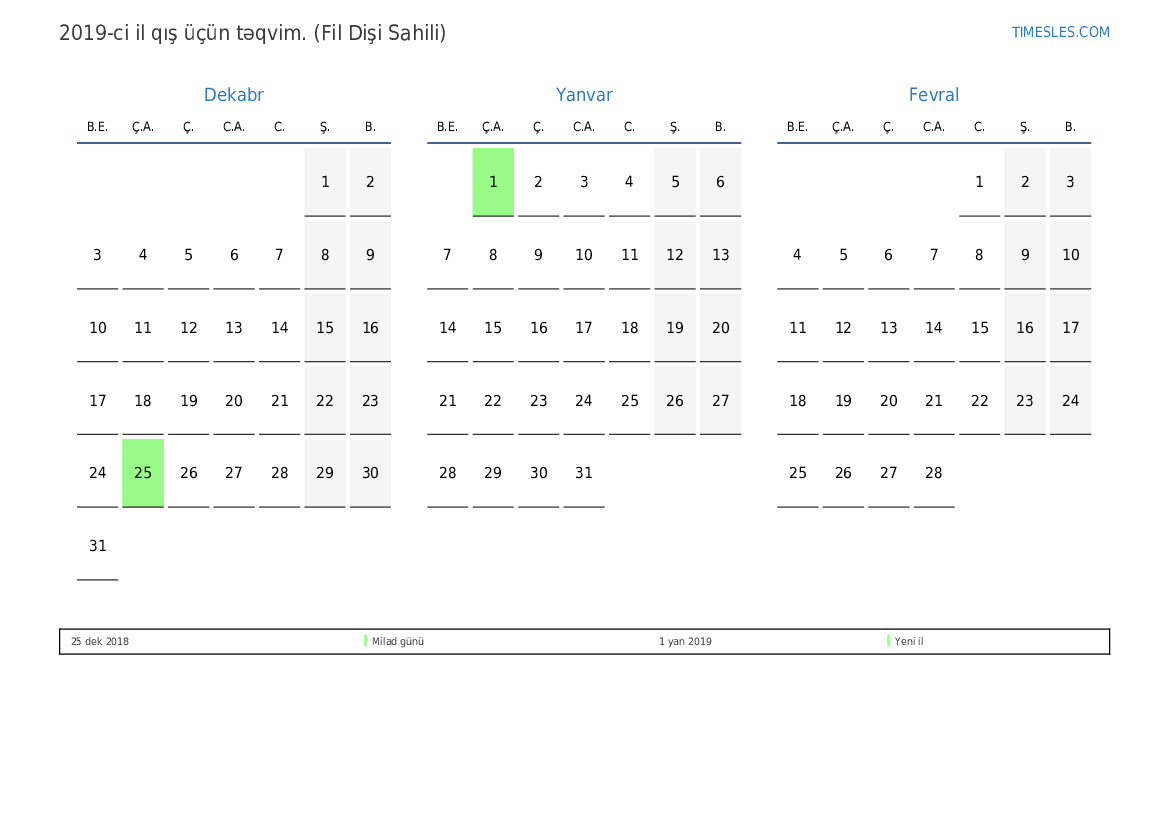
Task: Select day 20 in Fevral
Action: pyautogui.click(x=888, y=401)
